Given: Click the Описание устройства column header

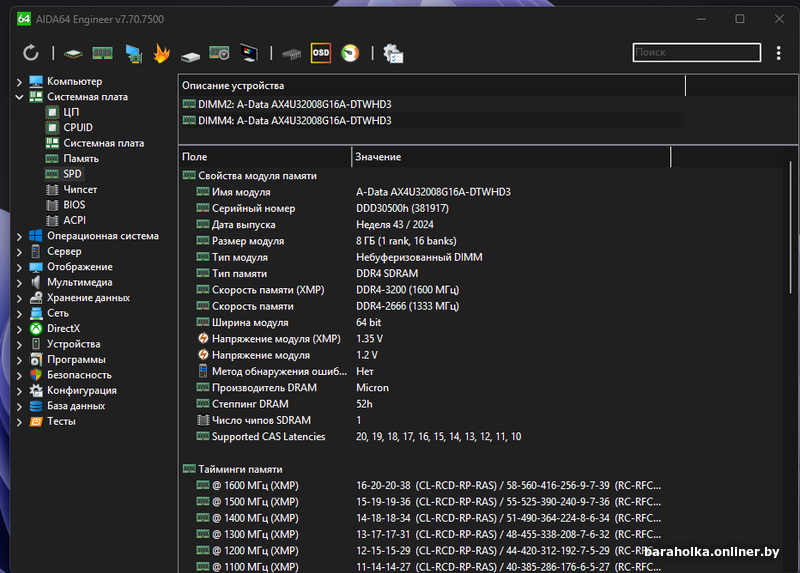Looking at the screenshot, I should point(432,86).
